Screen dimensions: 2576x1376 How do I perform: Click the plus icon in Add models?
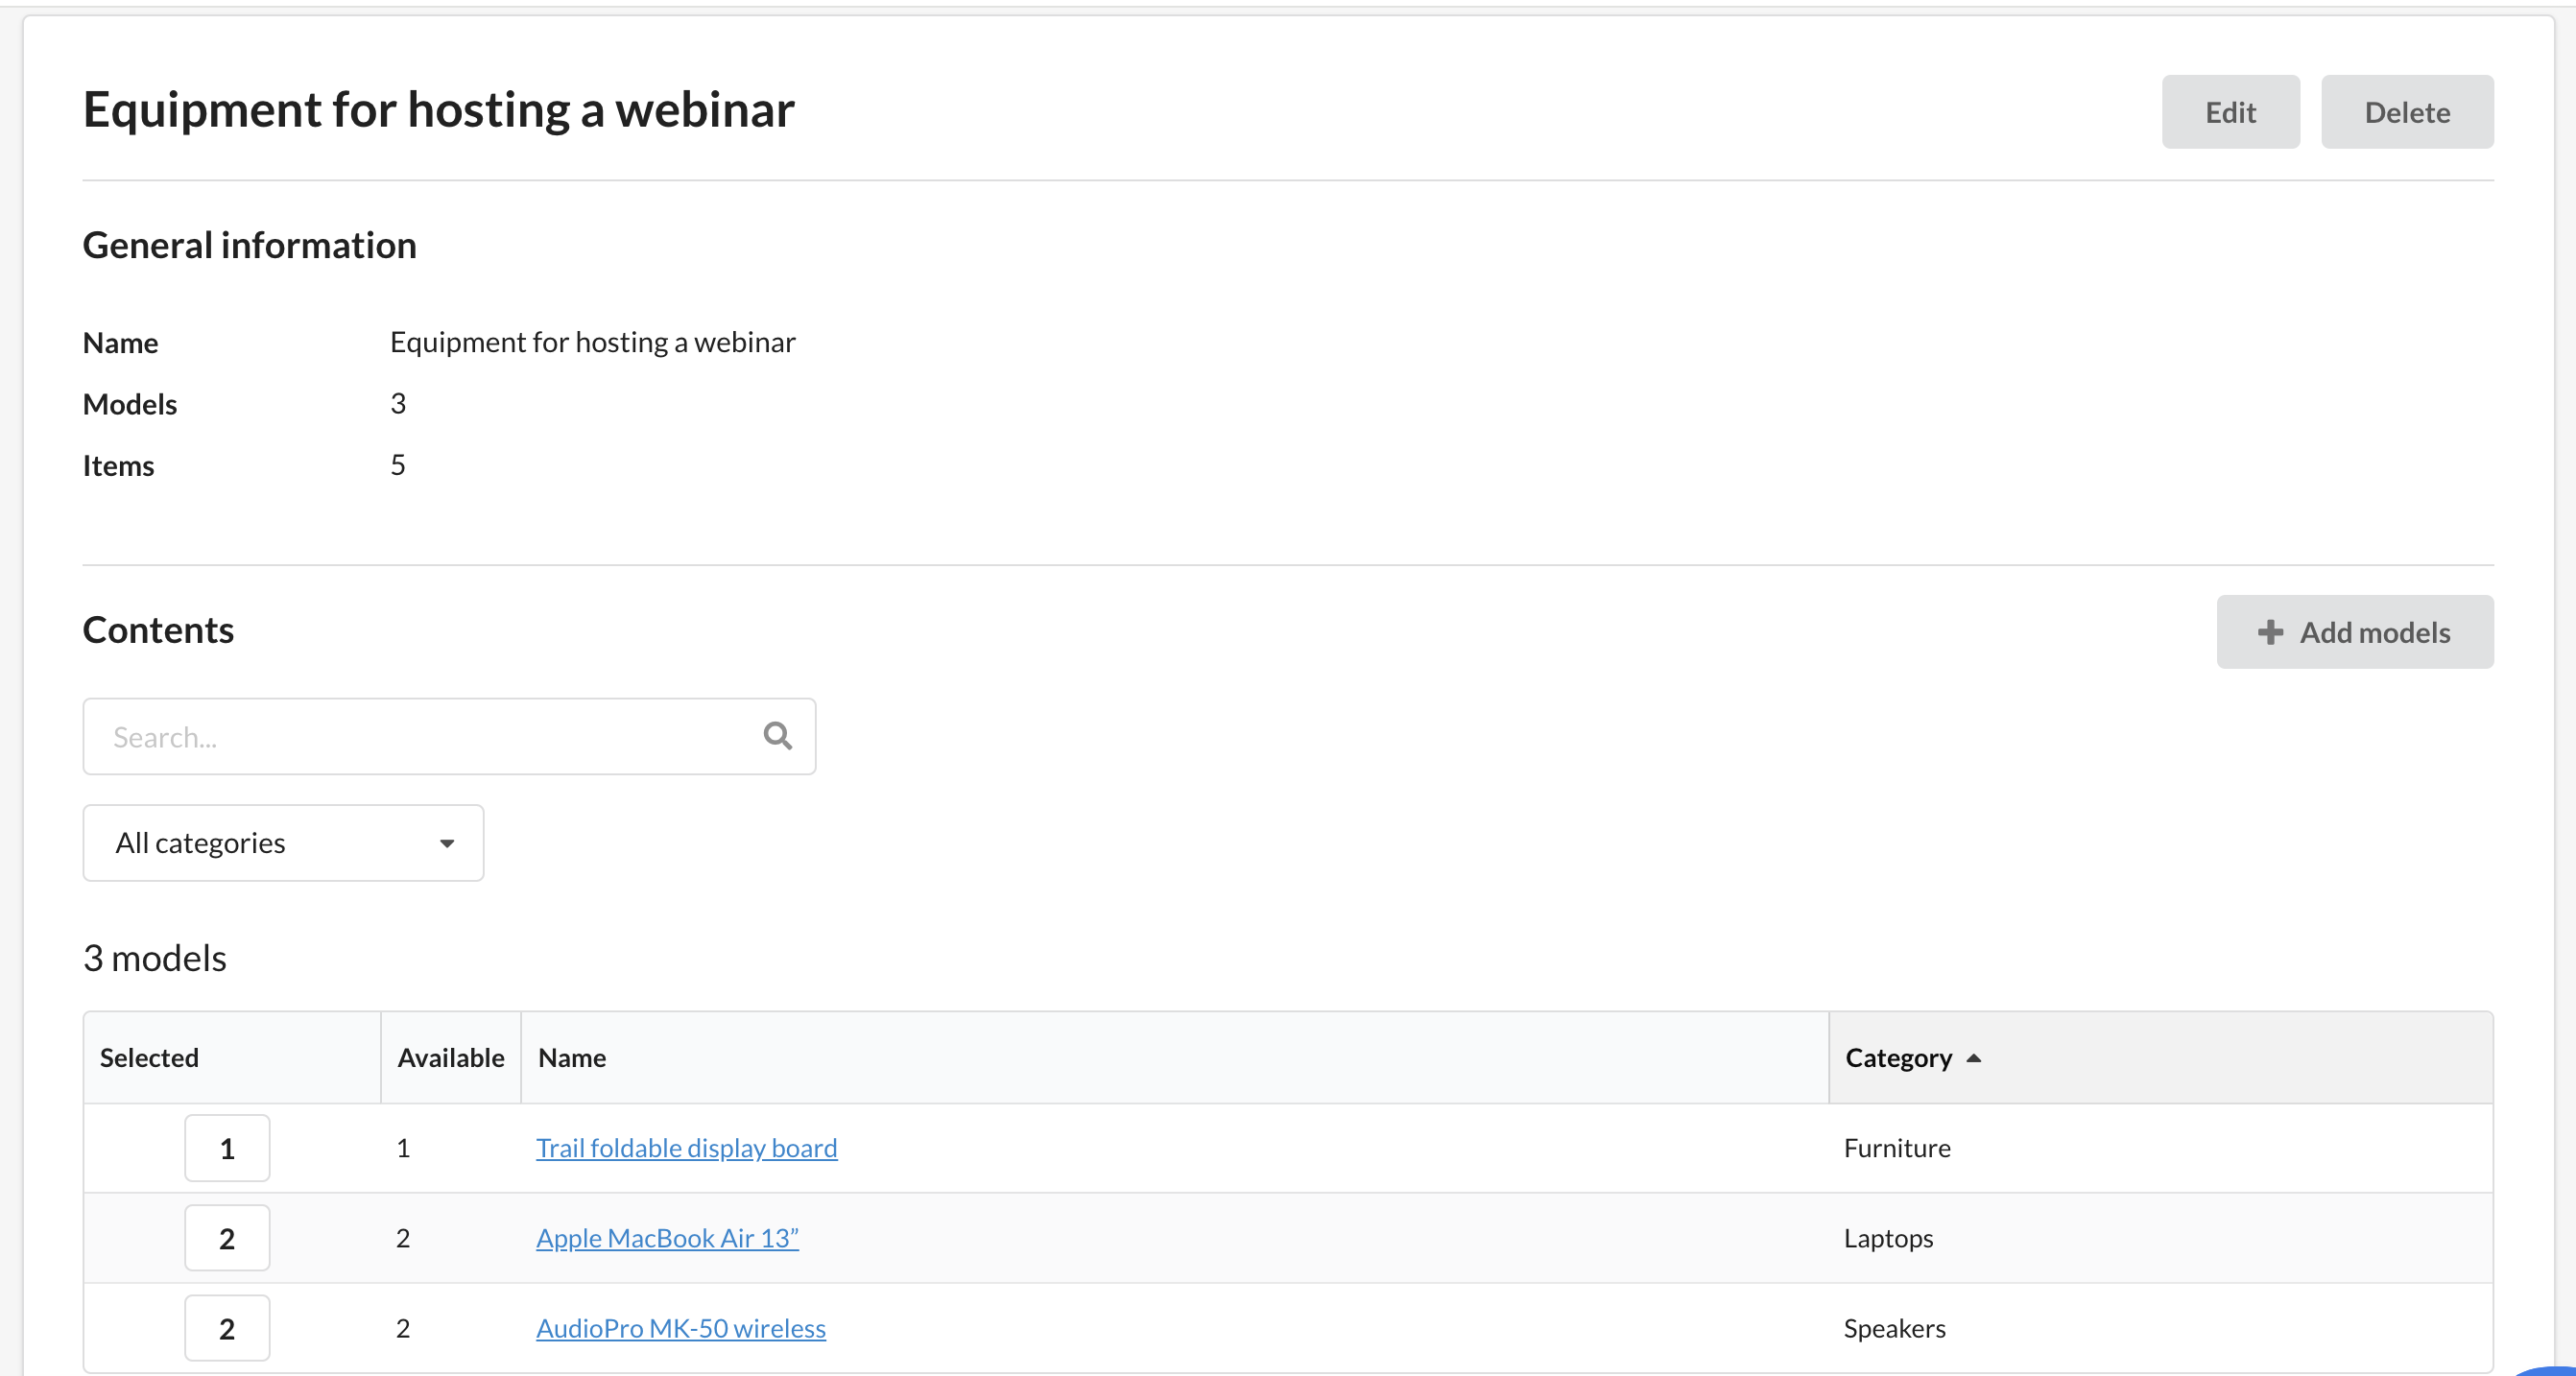click(x=2270, y=632)
